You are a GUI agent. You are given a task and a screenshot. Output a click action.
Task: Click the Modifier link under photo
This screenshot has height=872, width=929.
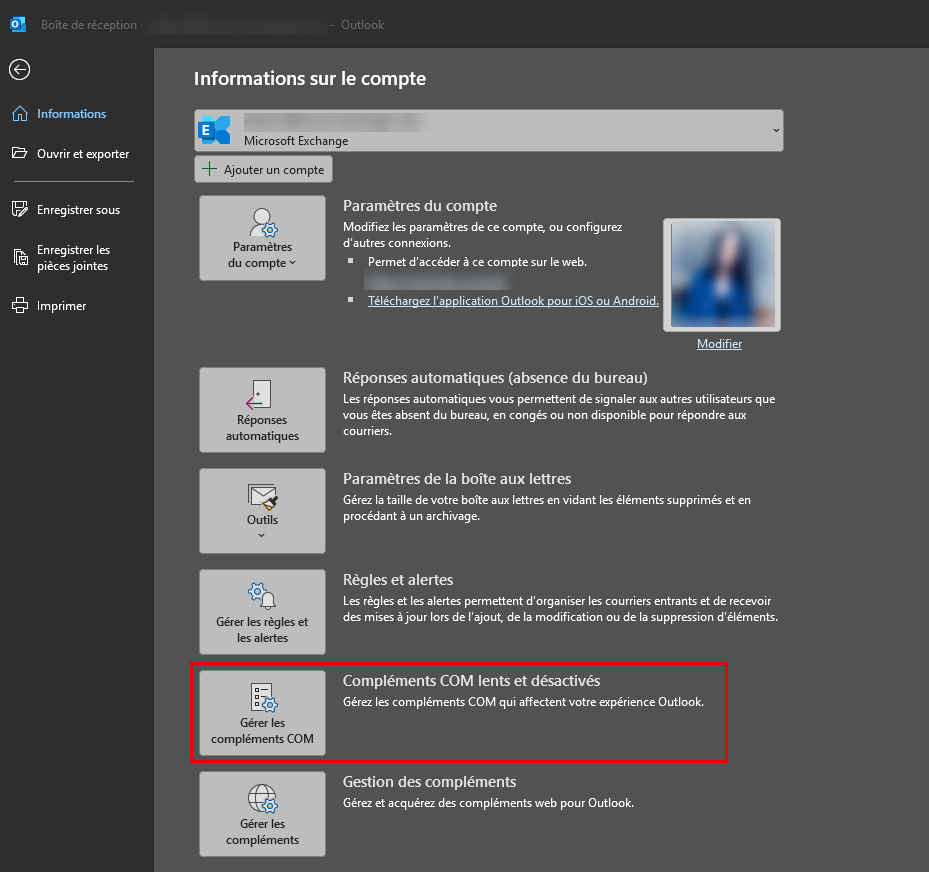point(719,344)
